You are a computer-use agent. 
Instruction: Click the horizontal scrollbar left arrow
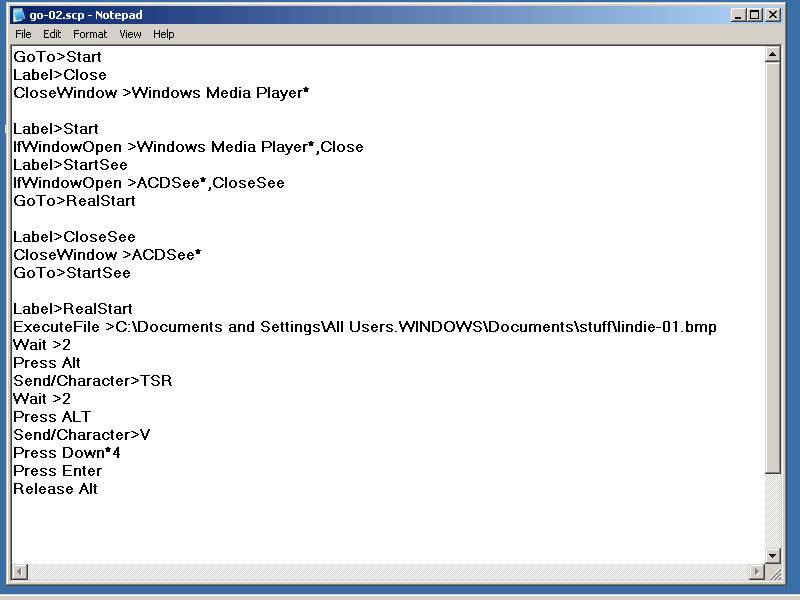pos(19,572)
